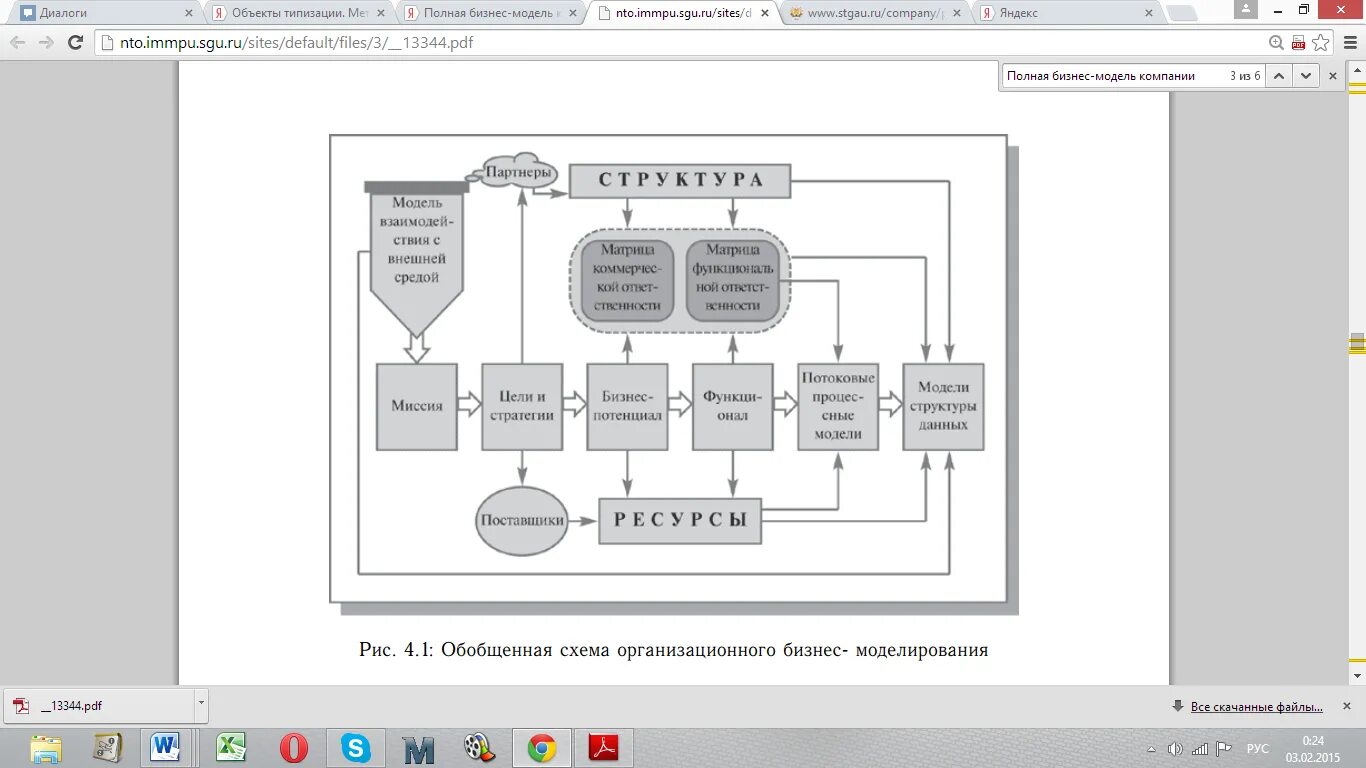The width and height of the screenshot is (1366, 768).
Task: Open the blue M application on taskbar
Action: 418,748
